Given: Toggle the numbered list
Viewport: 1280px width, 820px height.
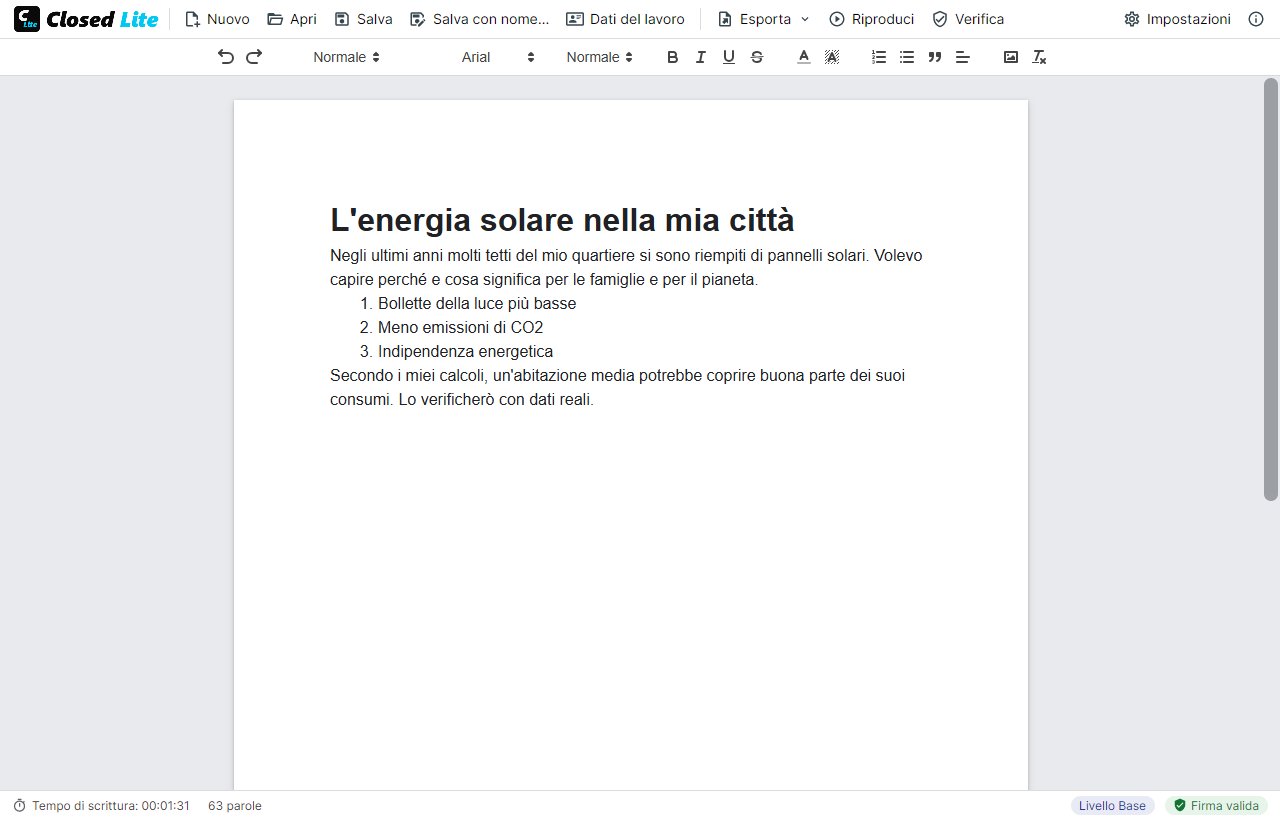Looking at the screenshot, I should (x=879, y=57).
